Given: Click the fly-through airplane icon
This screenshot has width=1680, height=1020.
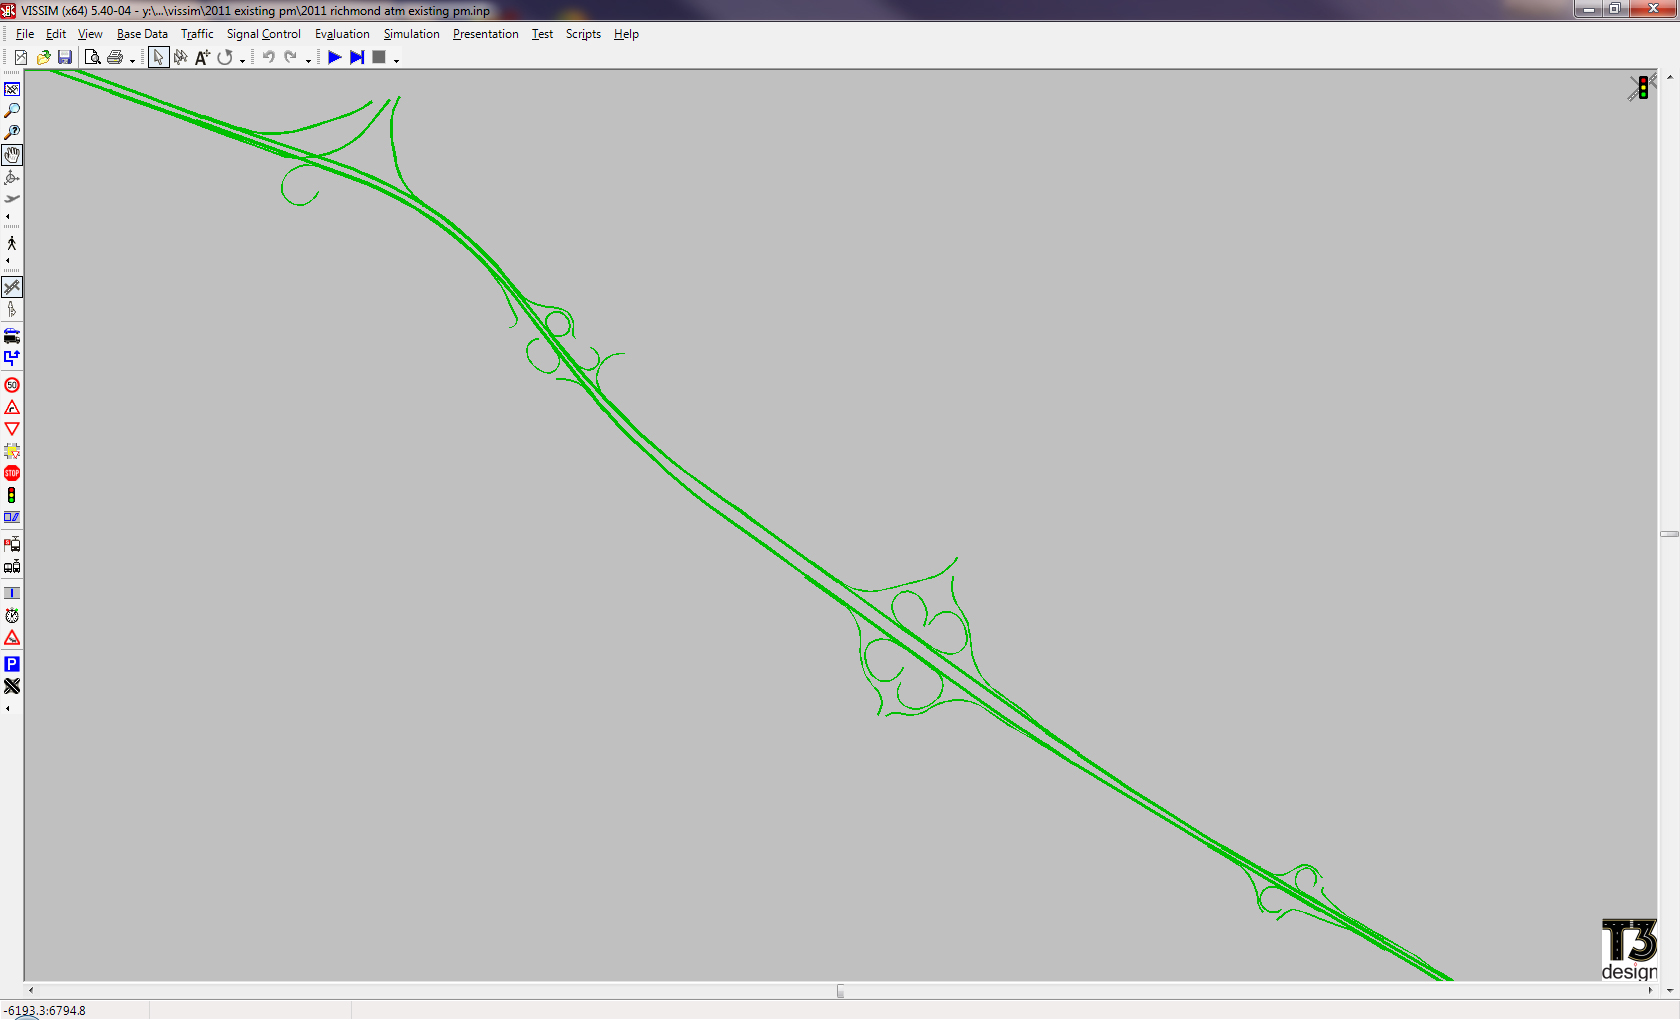Looking at the screenshot, I should [12, 199].
